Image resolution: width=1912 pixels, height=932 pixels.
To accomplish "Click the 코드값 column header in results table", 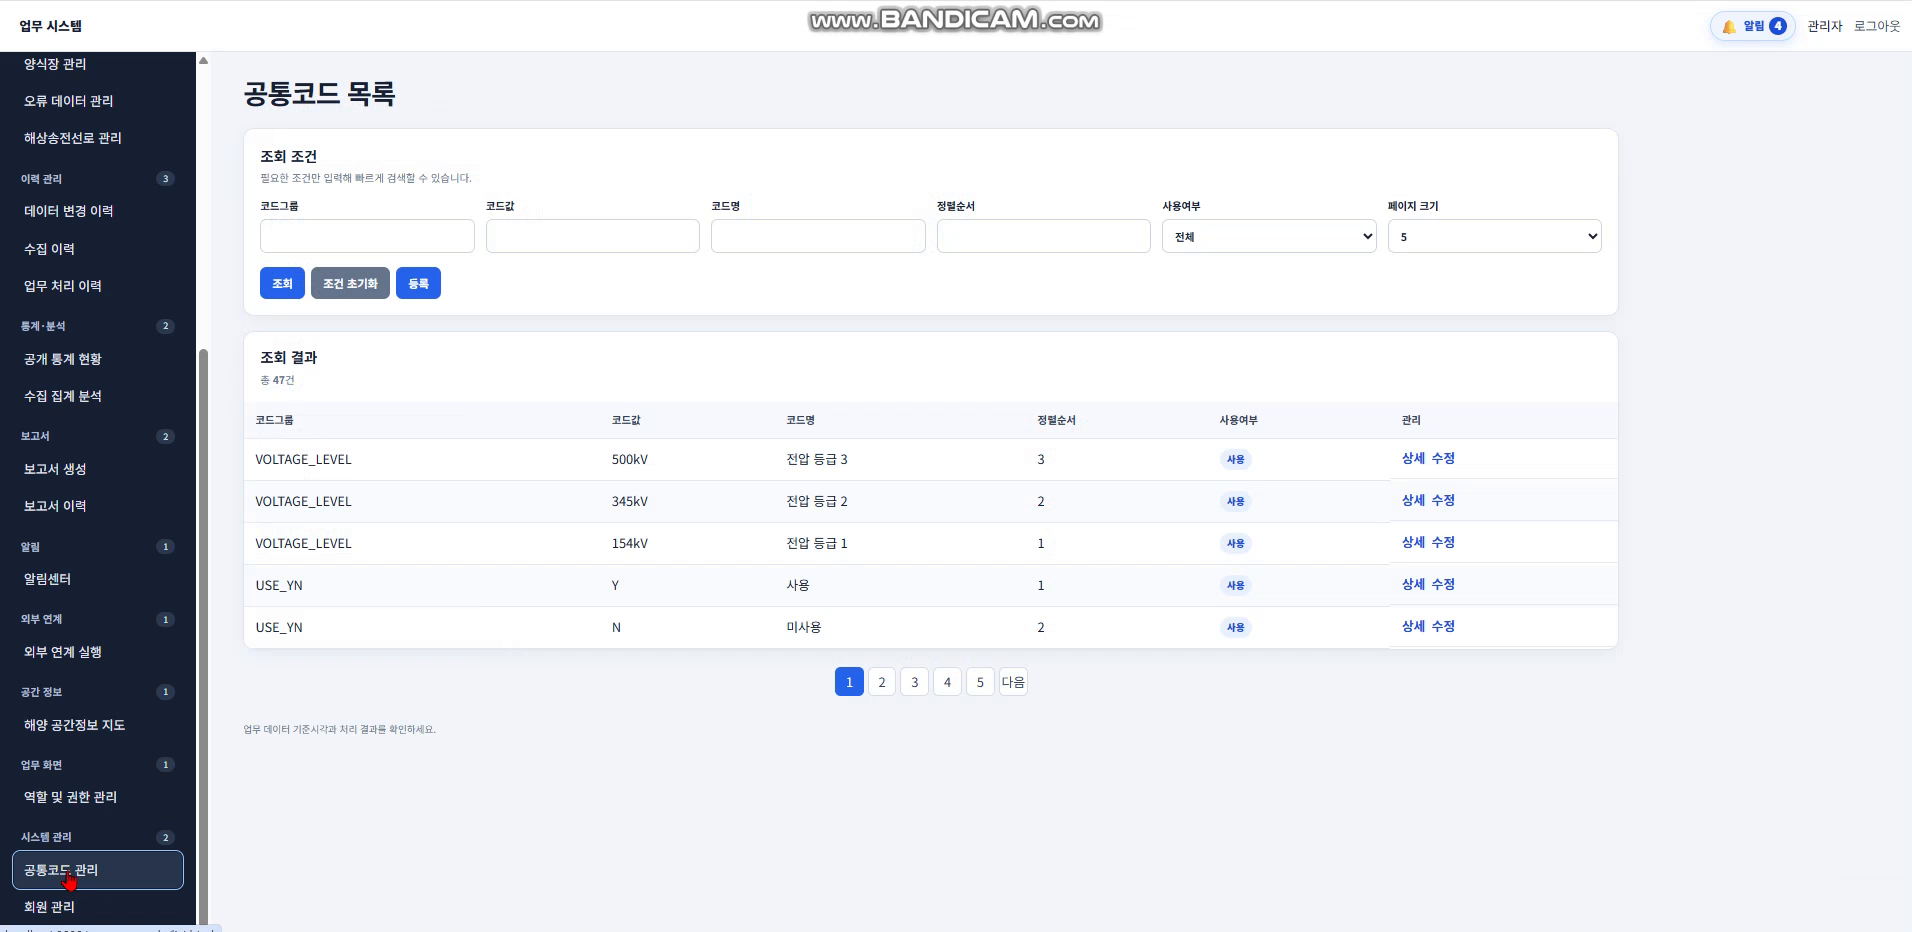I will coord(626,420).
